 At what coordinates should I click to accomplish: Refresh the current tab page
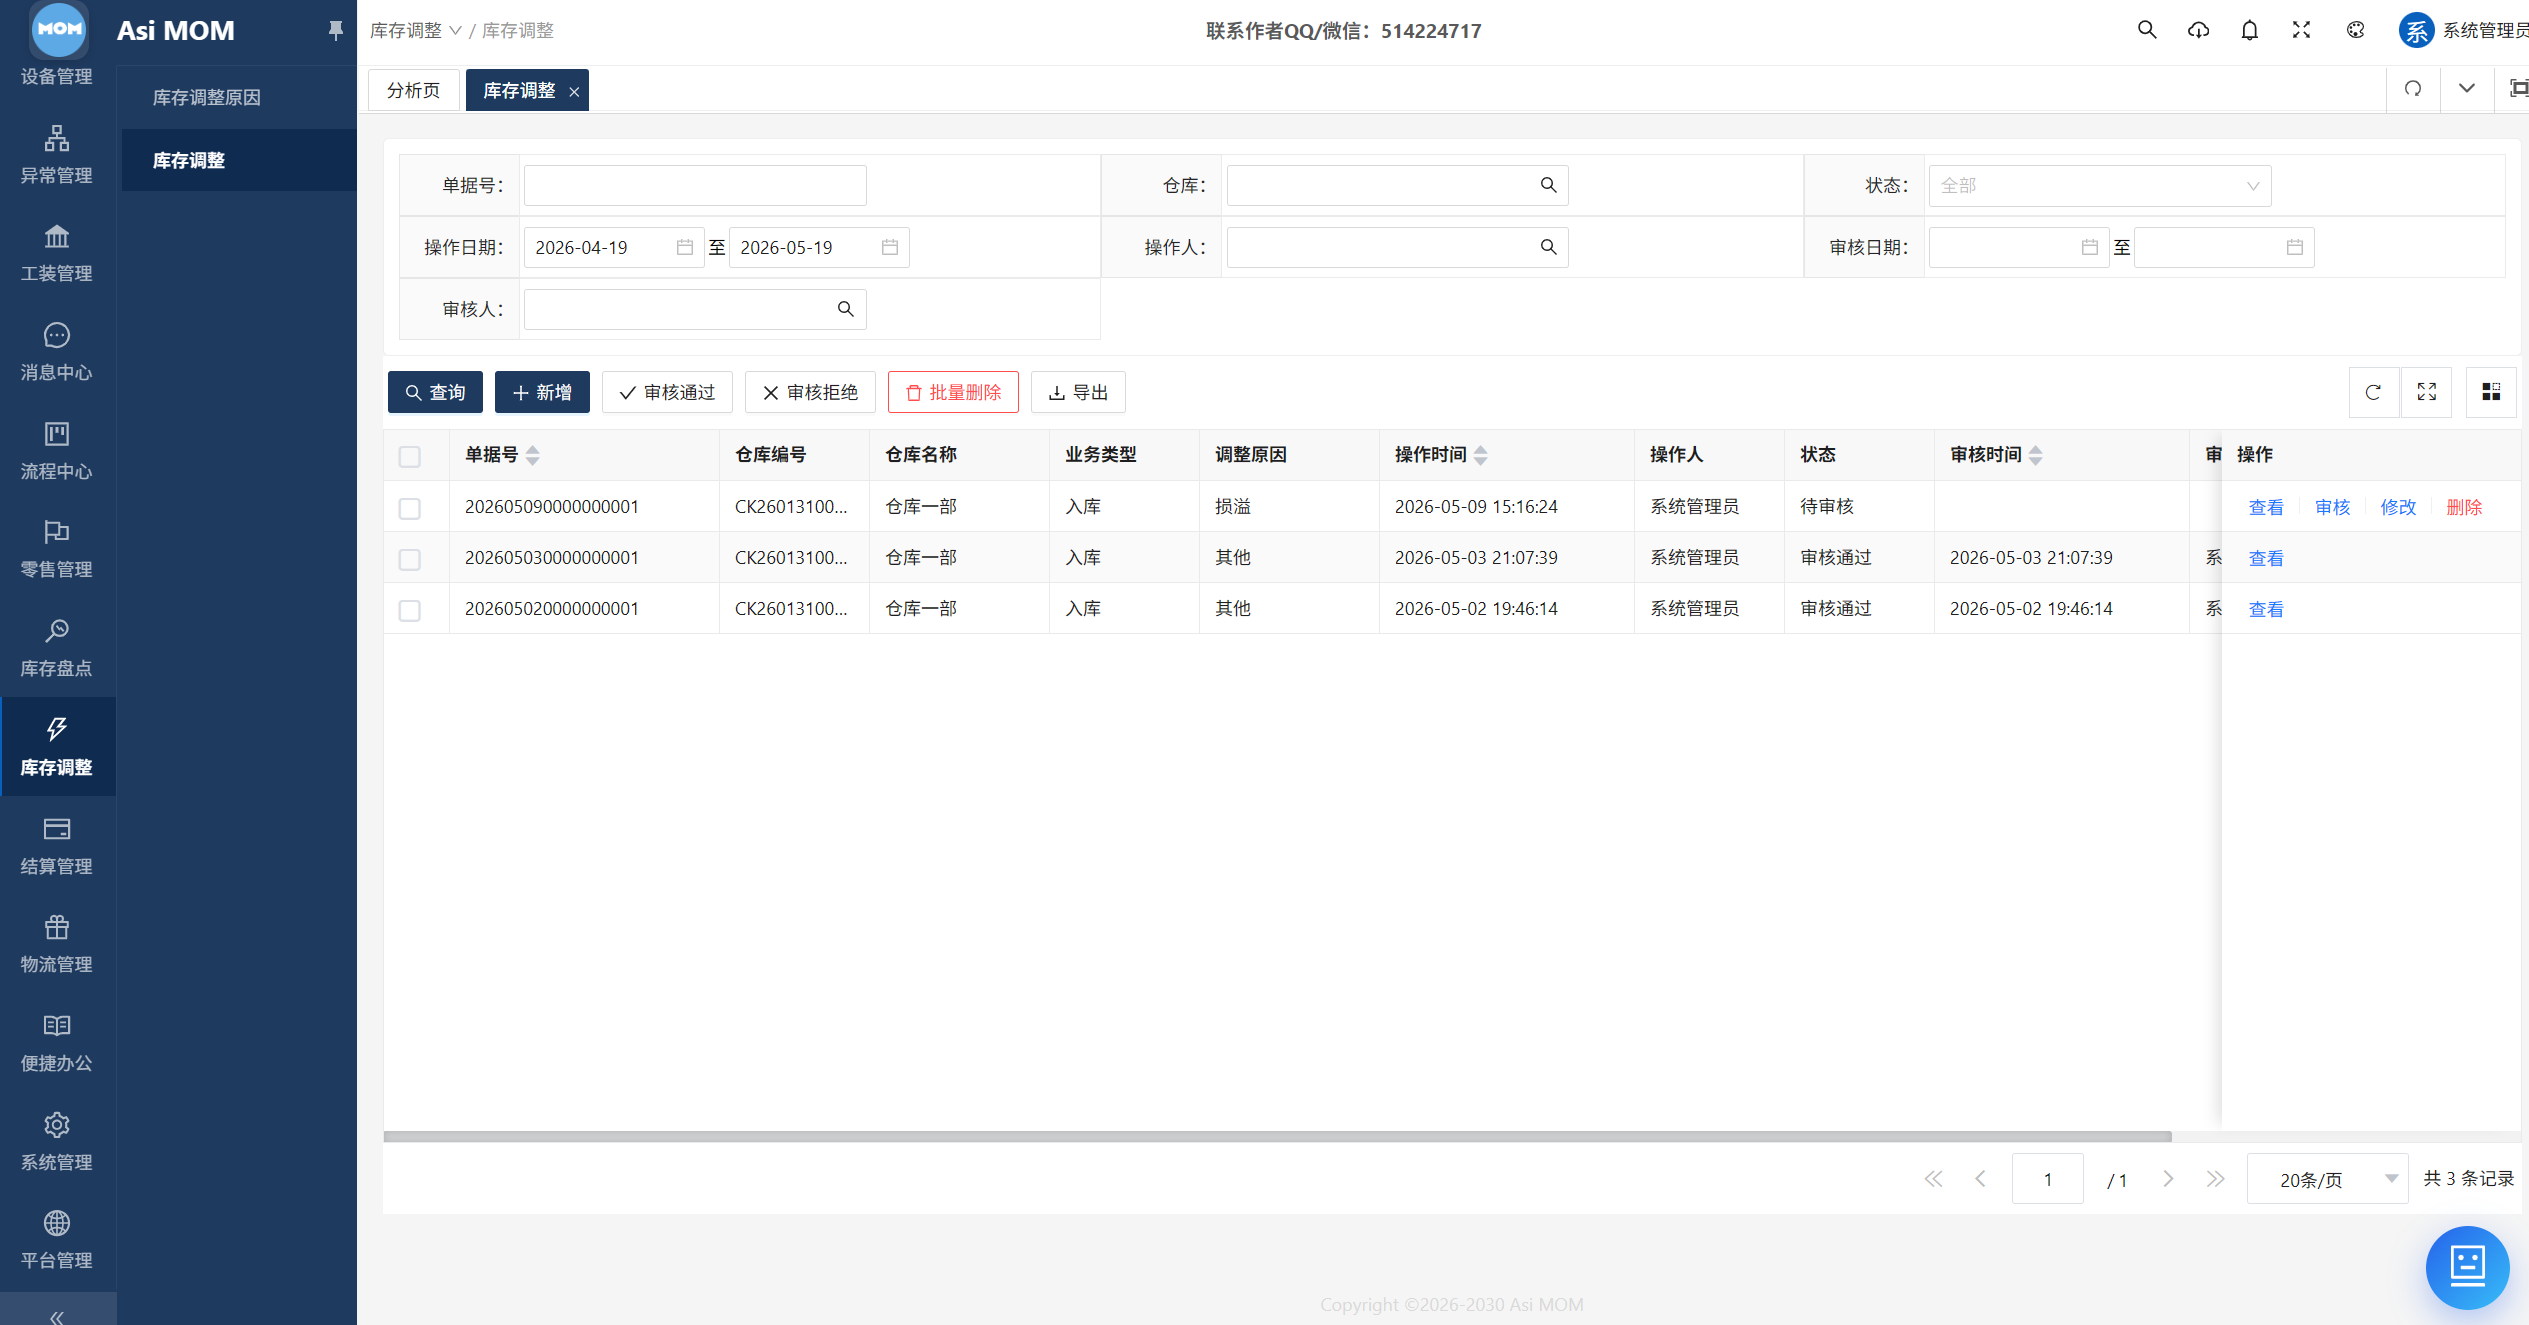(2413, 89)
